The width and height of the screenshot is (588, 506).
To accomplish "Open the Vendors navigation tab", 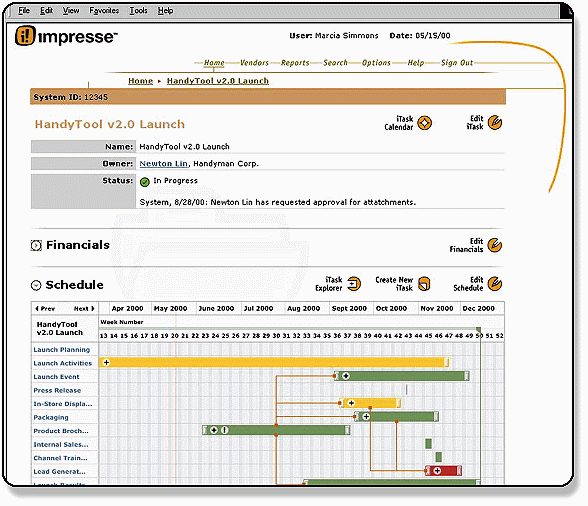I will click(254, 63).
